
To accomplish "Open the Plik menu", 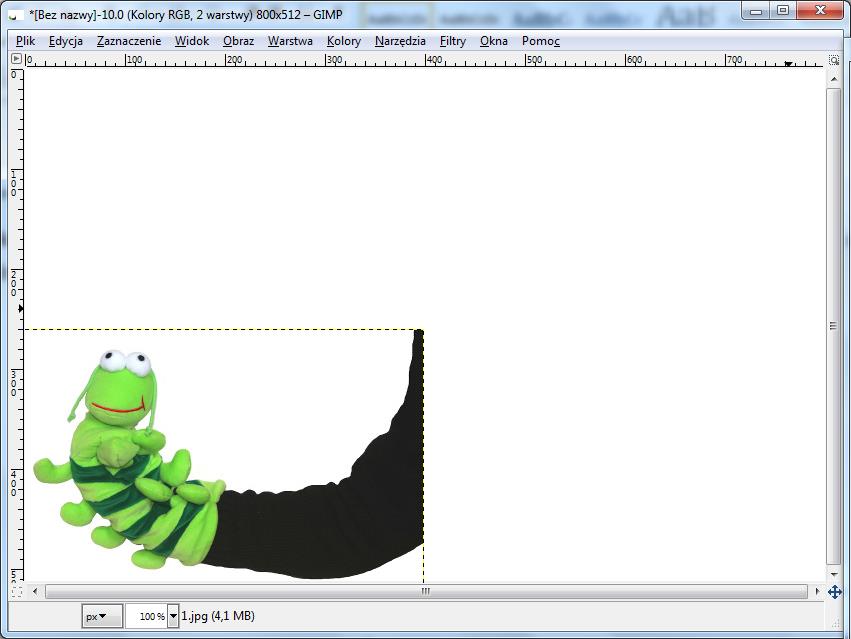I will click(26, 41).
